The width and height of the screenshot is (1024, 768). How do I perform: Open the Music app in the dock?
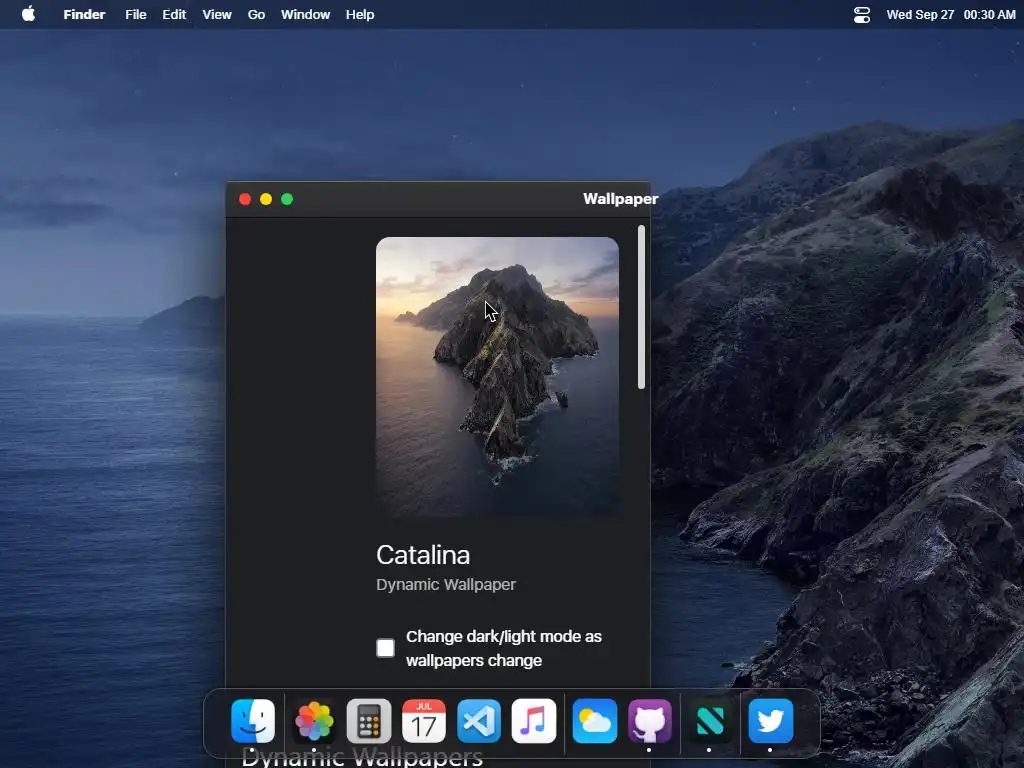[534, 721]
